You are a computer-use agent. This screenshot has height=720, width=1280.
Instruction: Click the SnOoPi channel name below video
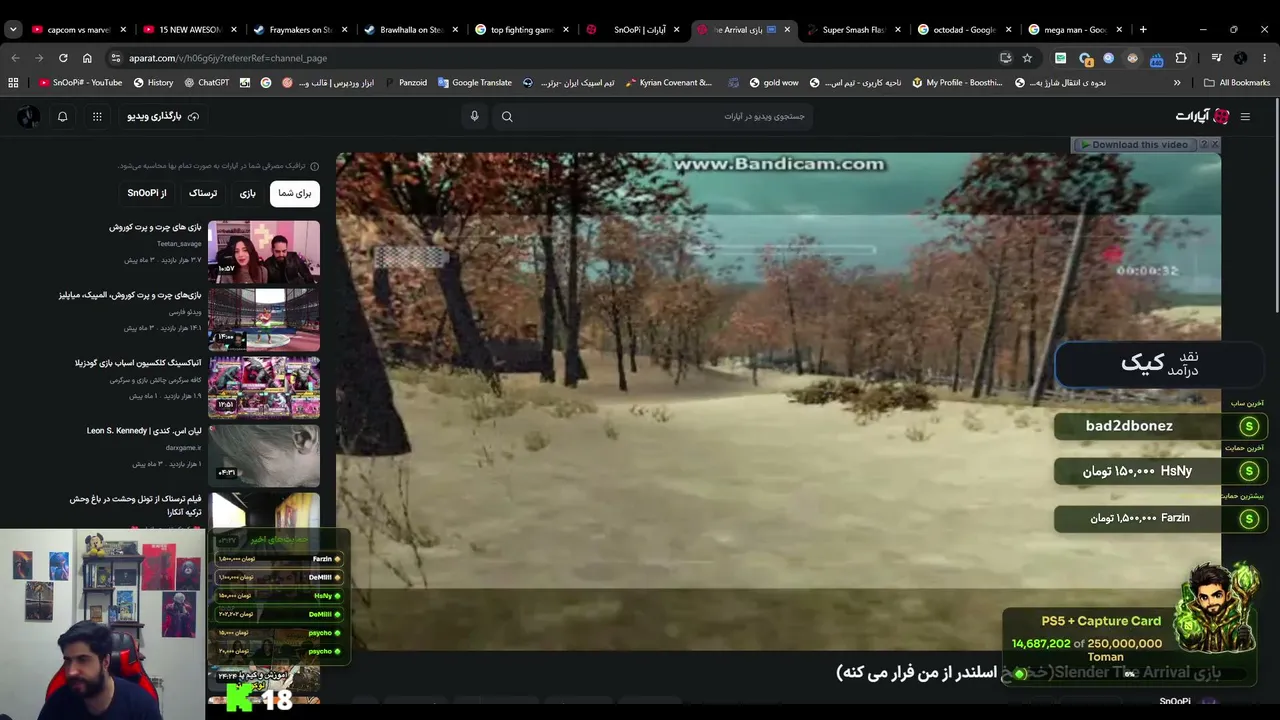coord(1175,702)
